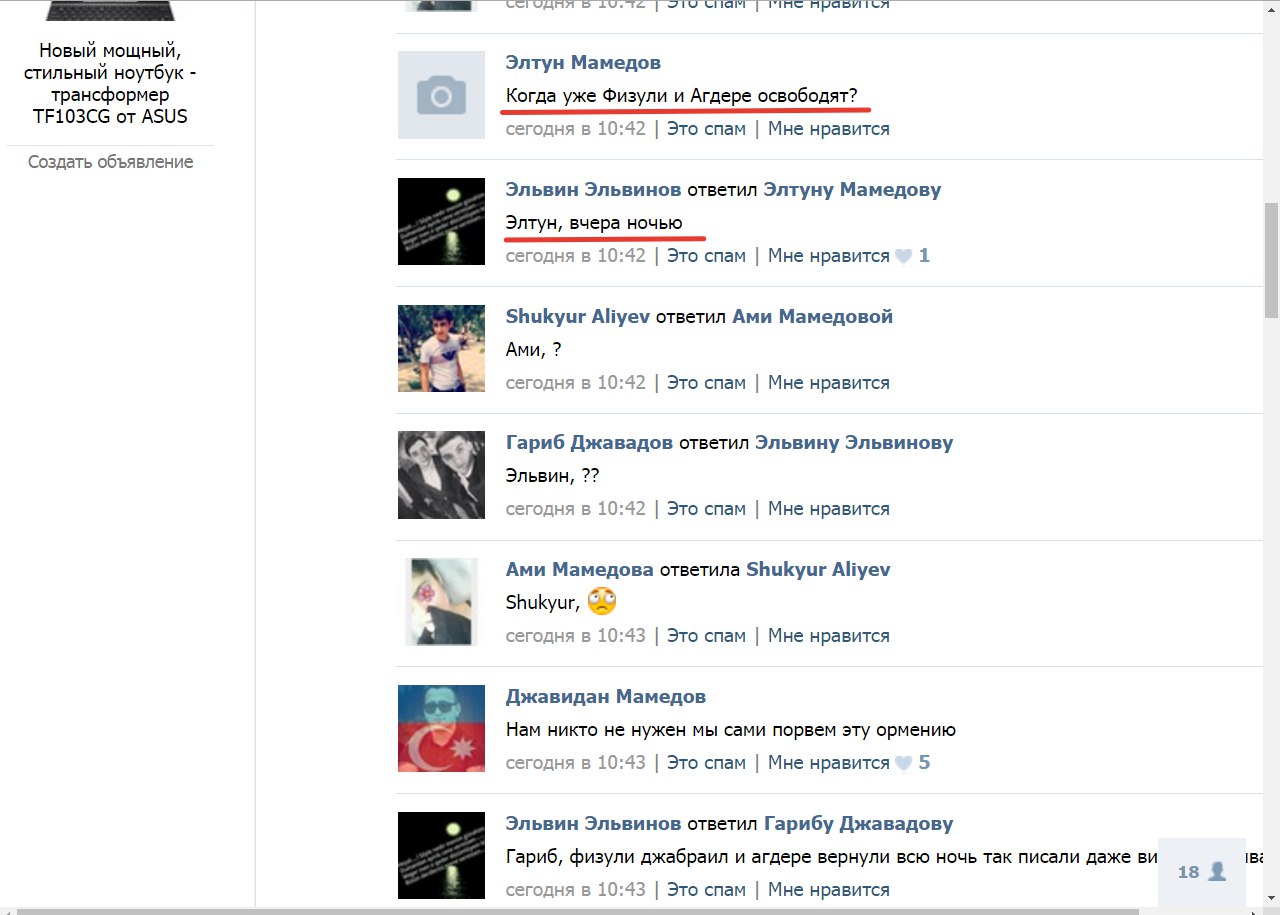This screenshot has width=1280, height=915.
Task: Open the ASUS TF103CG laptop advertisement
Action: [x=110, y=83]
